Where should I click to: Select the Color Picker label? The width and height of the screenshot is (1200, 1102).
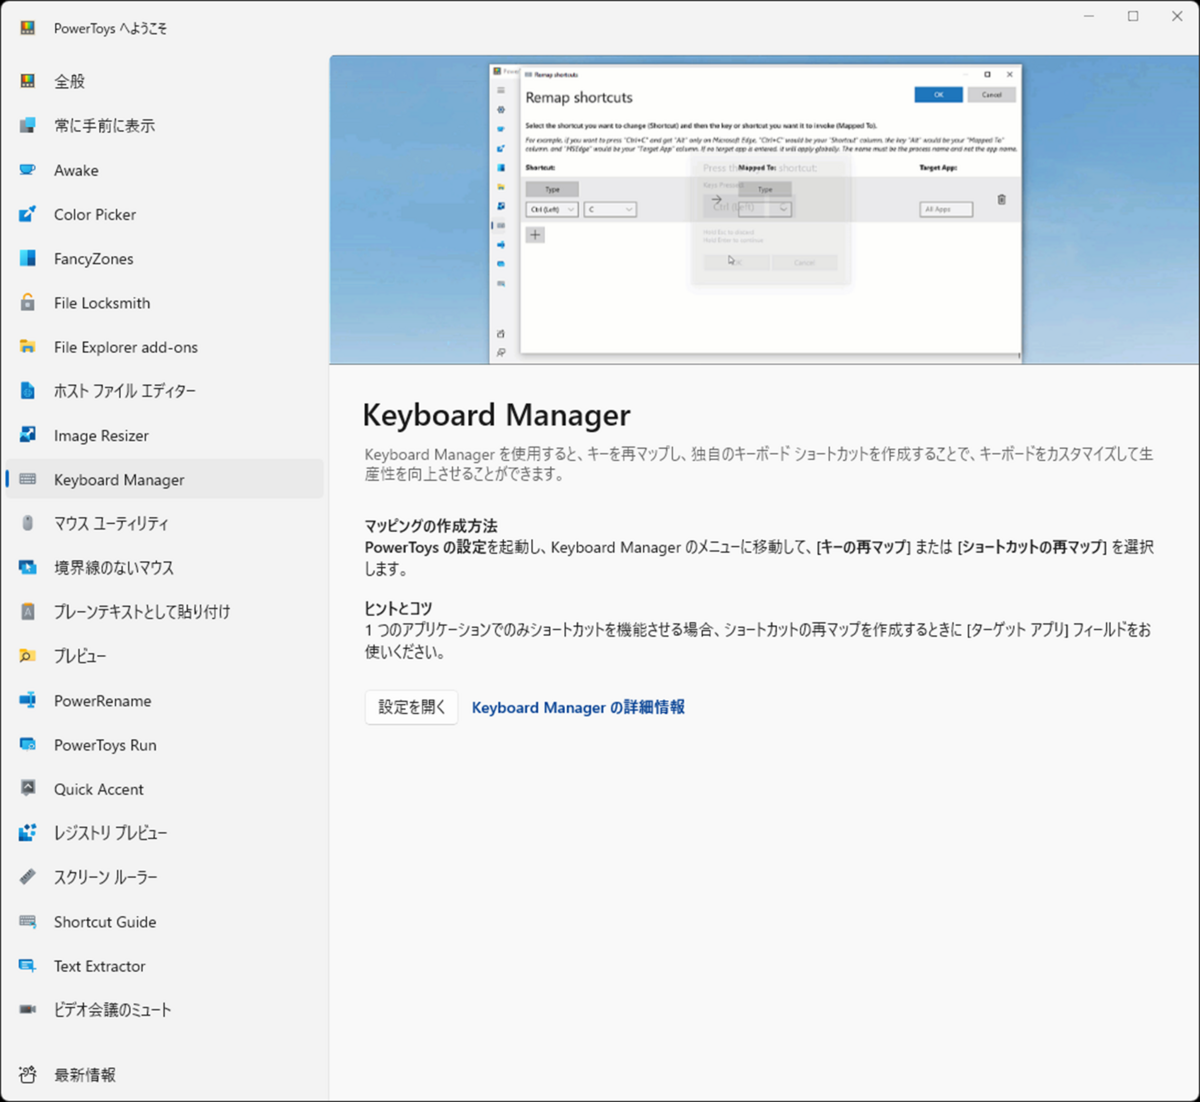coord(95,214)
